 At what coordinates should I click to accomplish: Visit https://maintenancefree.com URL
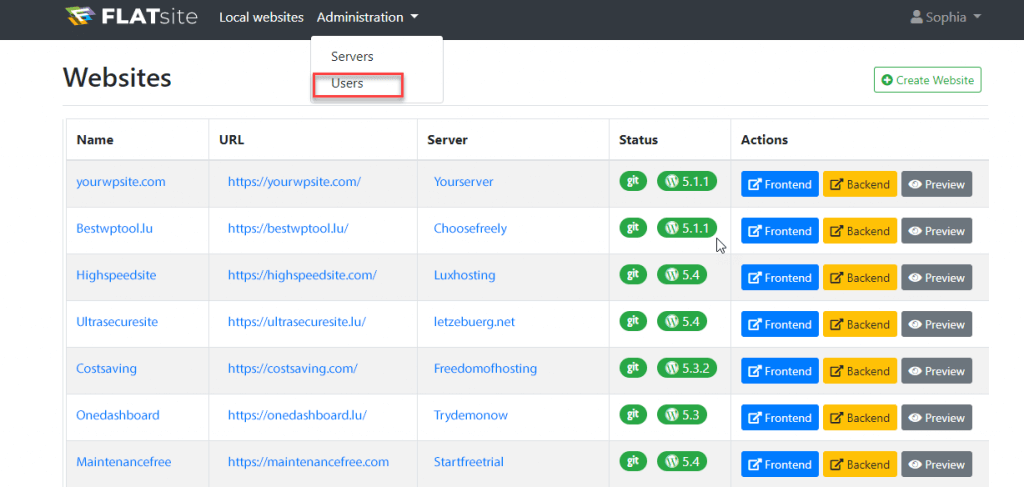308,462
